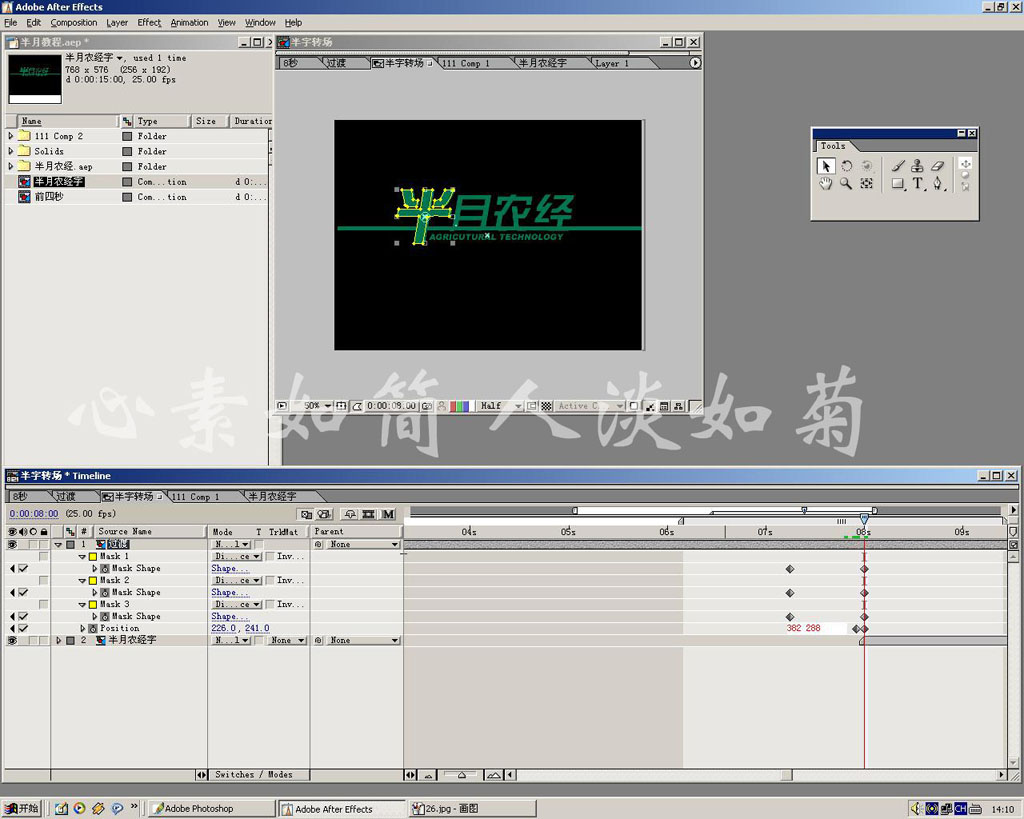Hide layer 2 半月农经字 eye toggle
Screen dimensions: 1024x819
tap(12, 640)
